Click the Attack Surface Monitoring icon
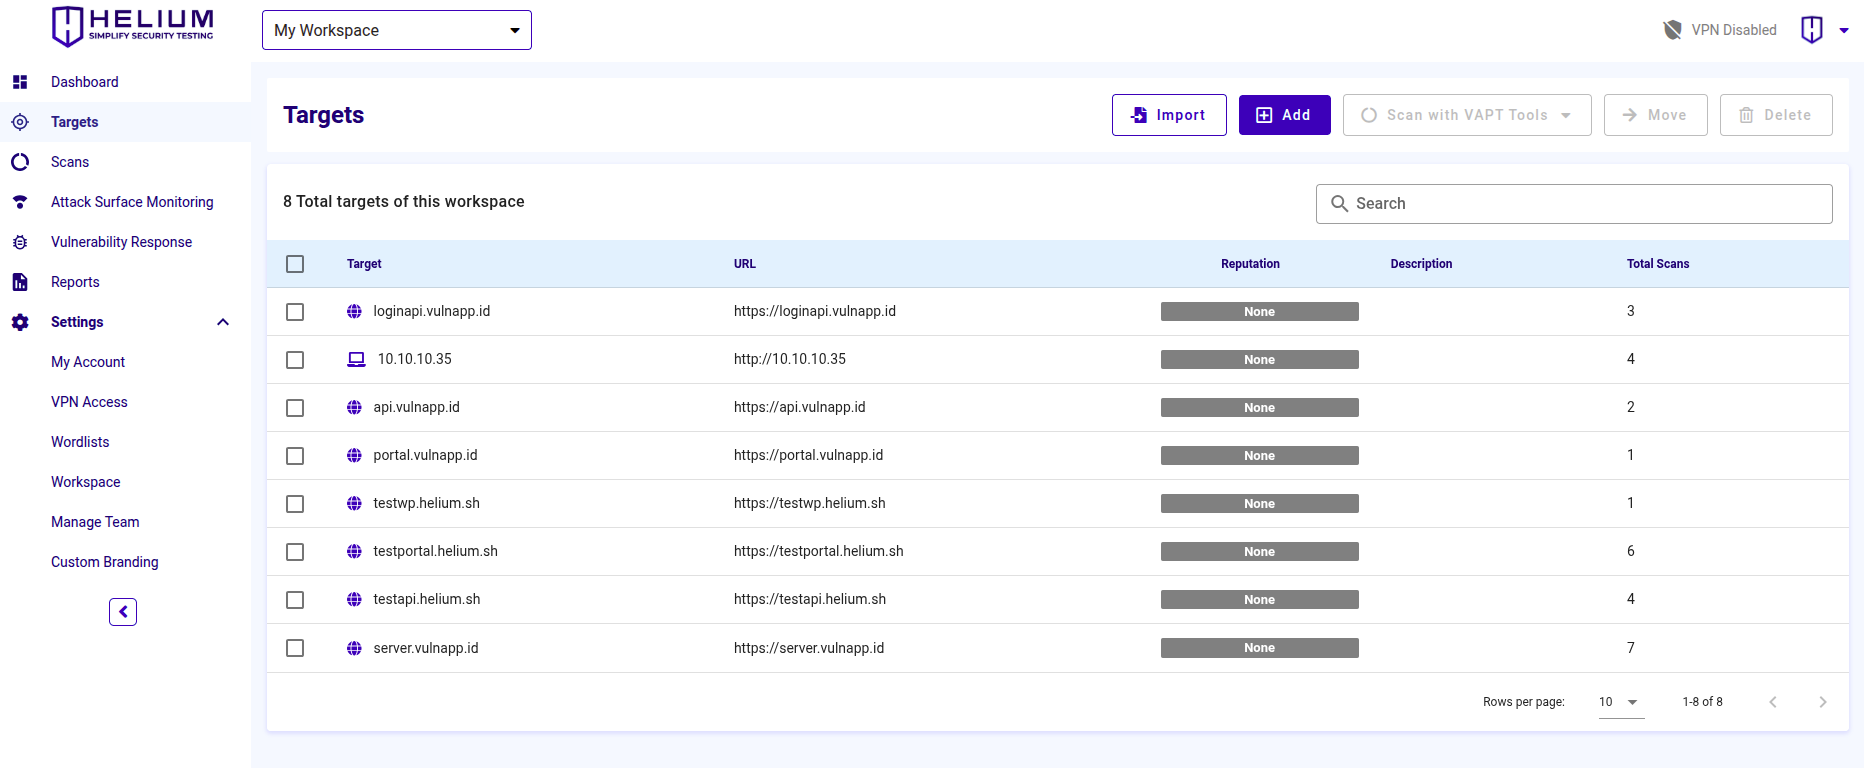This screenshot has width=1864, height=768. [x=20, y=202]
